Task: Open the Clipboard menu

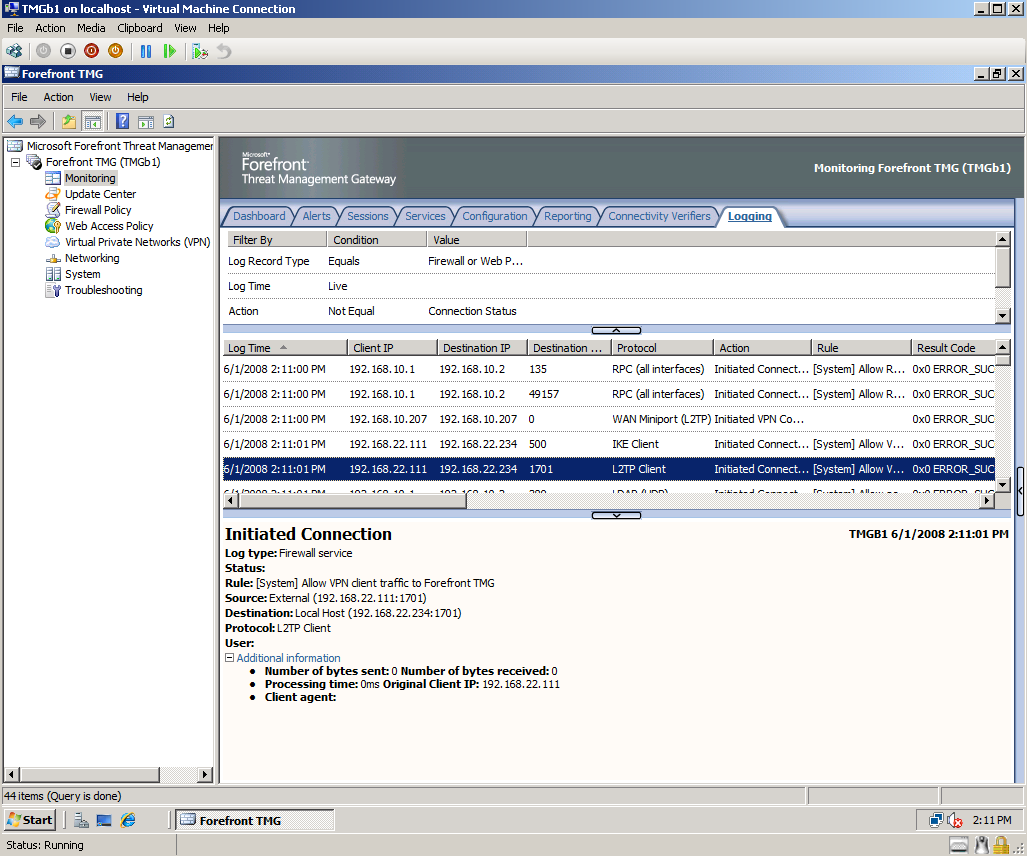Action: tap(140, 28)
